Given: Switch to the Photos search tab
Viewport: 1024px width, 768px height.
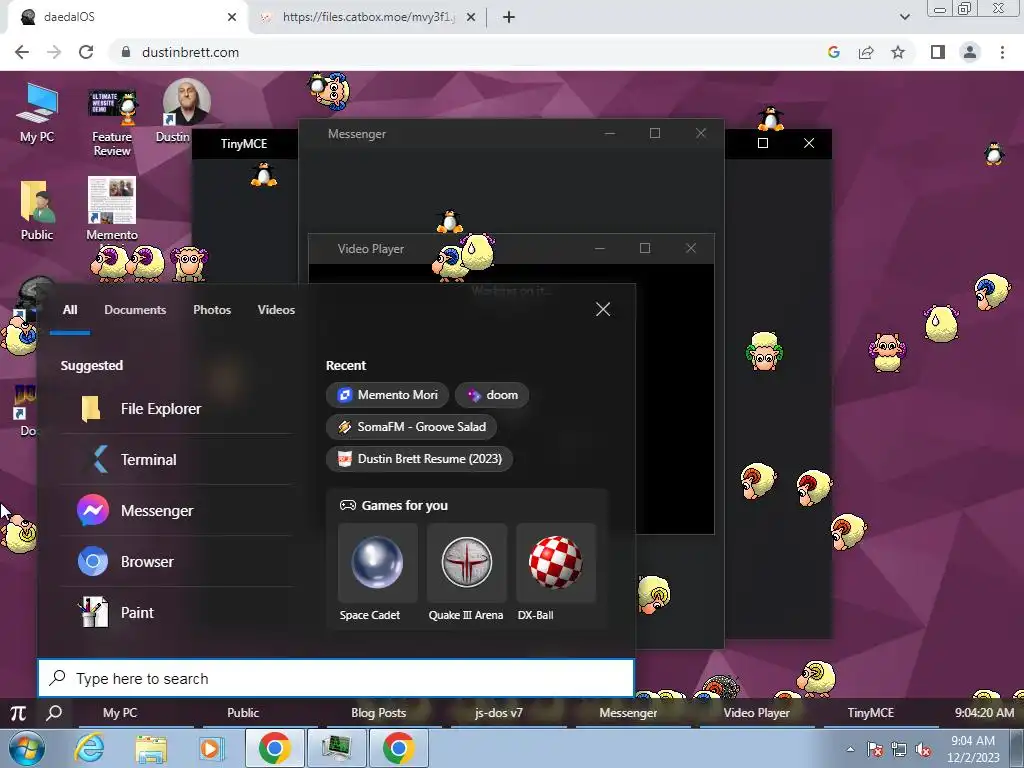Looking at the screenshot, I should [x=212, y=310].
